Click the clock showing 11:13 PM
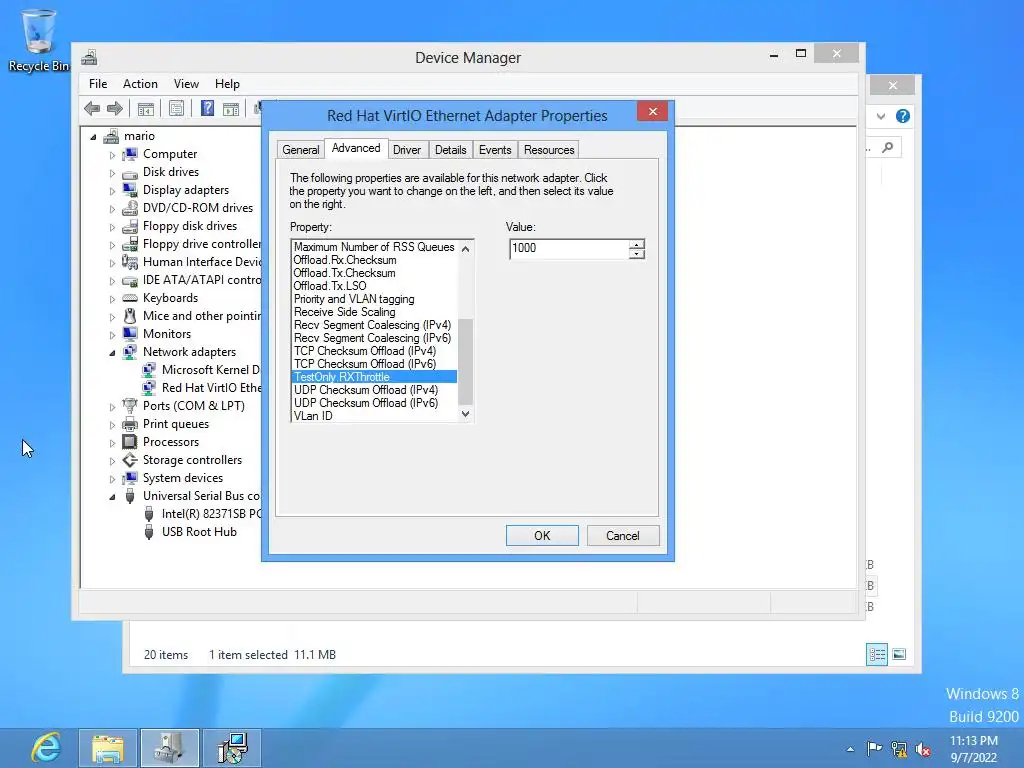 point(974,741)
